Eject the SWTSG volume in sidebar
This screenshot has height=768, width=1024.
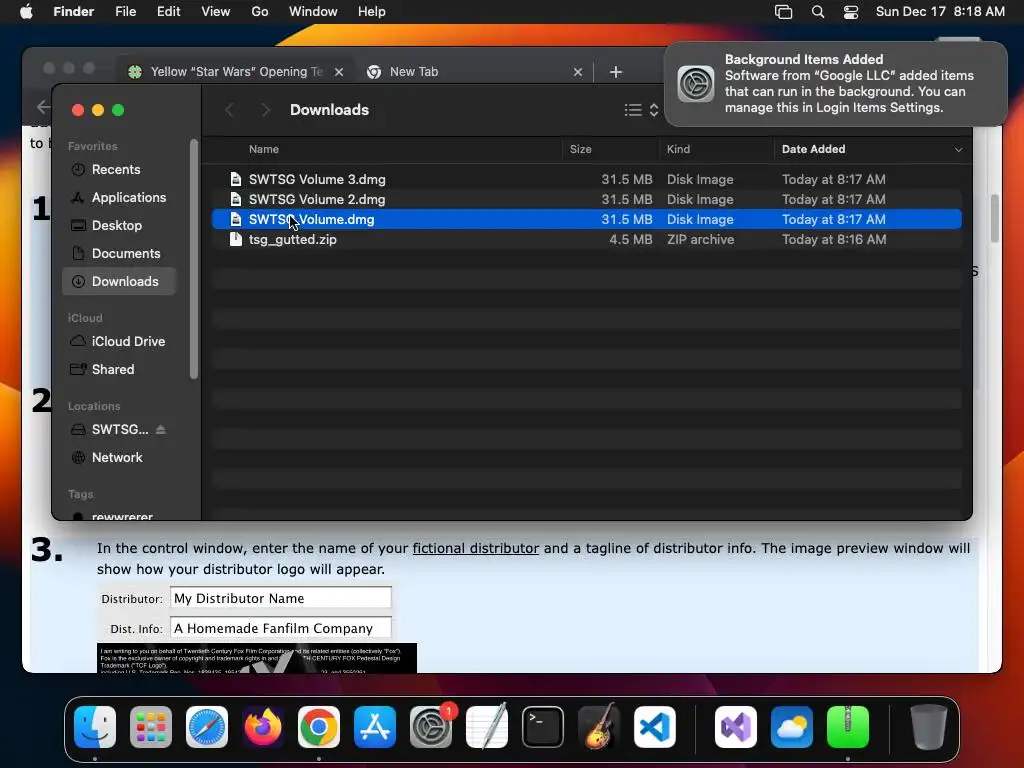161,429
